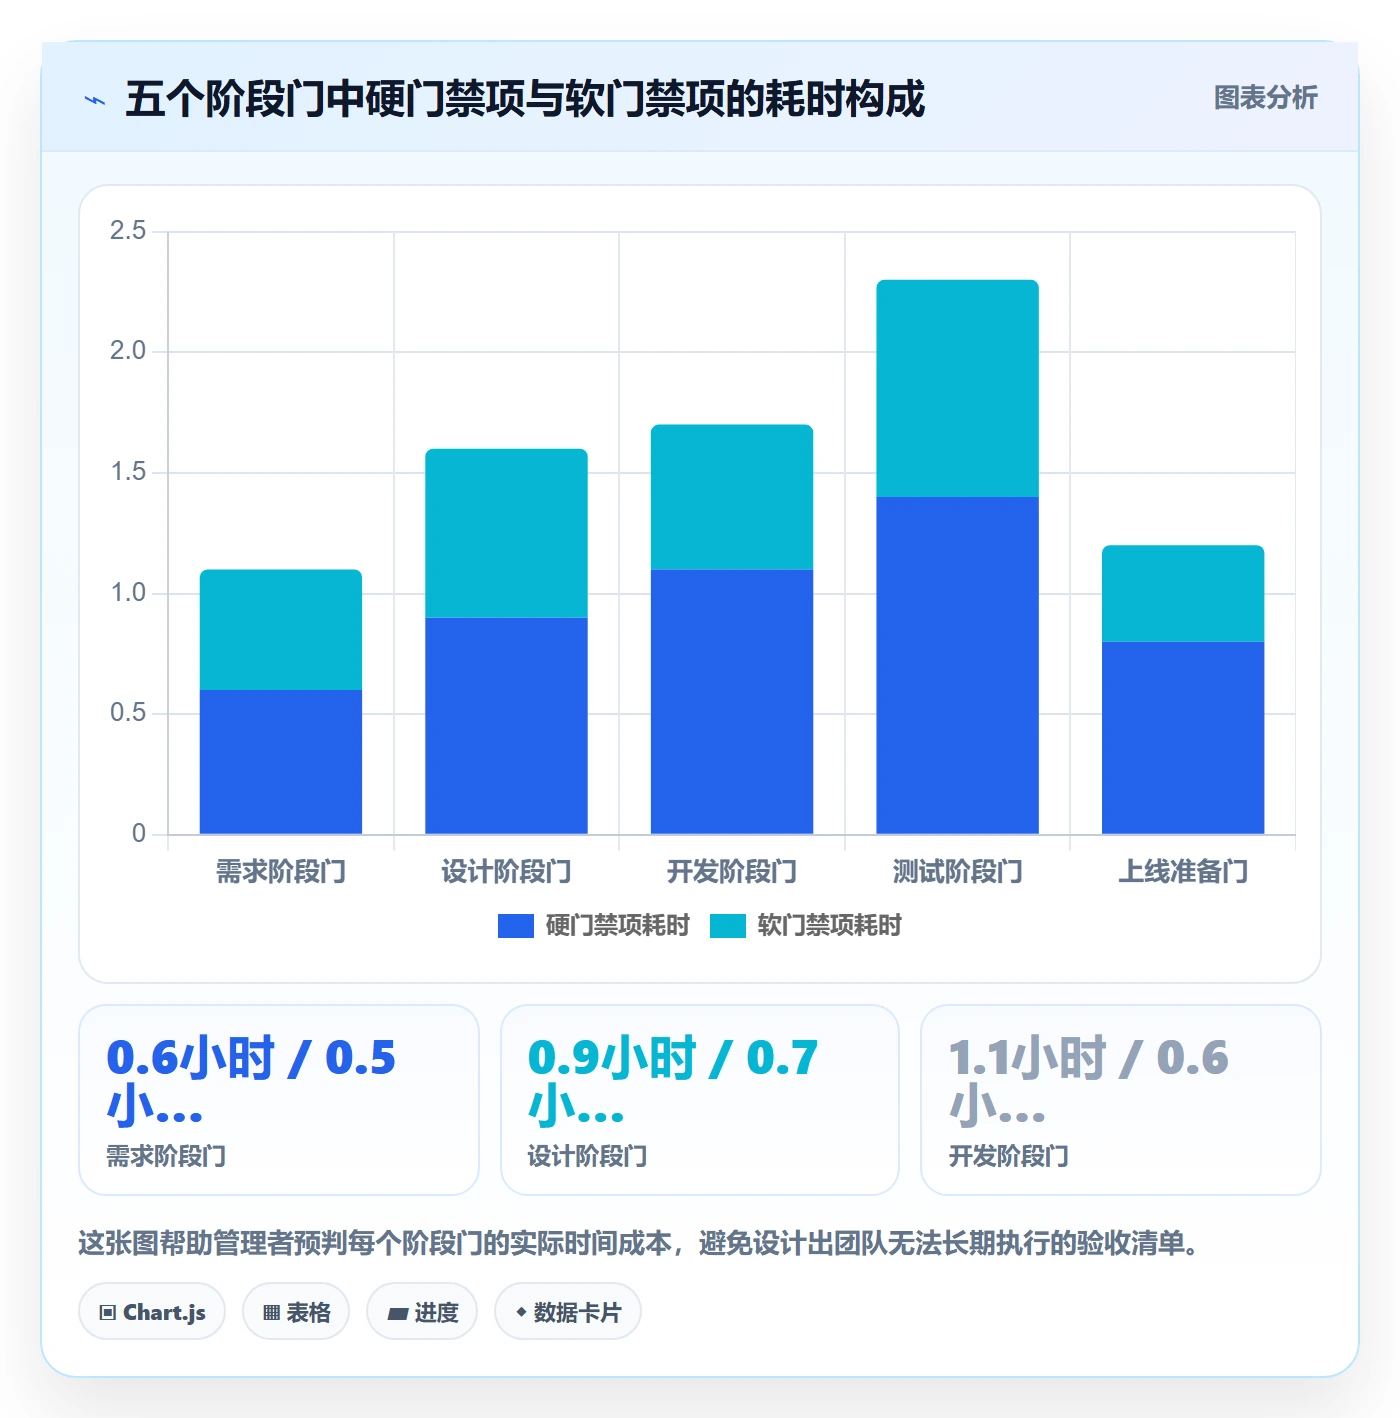The width and height of the screenshot is (1400, 1418).
Task: Click the 硬门禁项耗时 legend text
Action: [x=618, y=926]
